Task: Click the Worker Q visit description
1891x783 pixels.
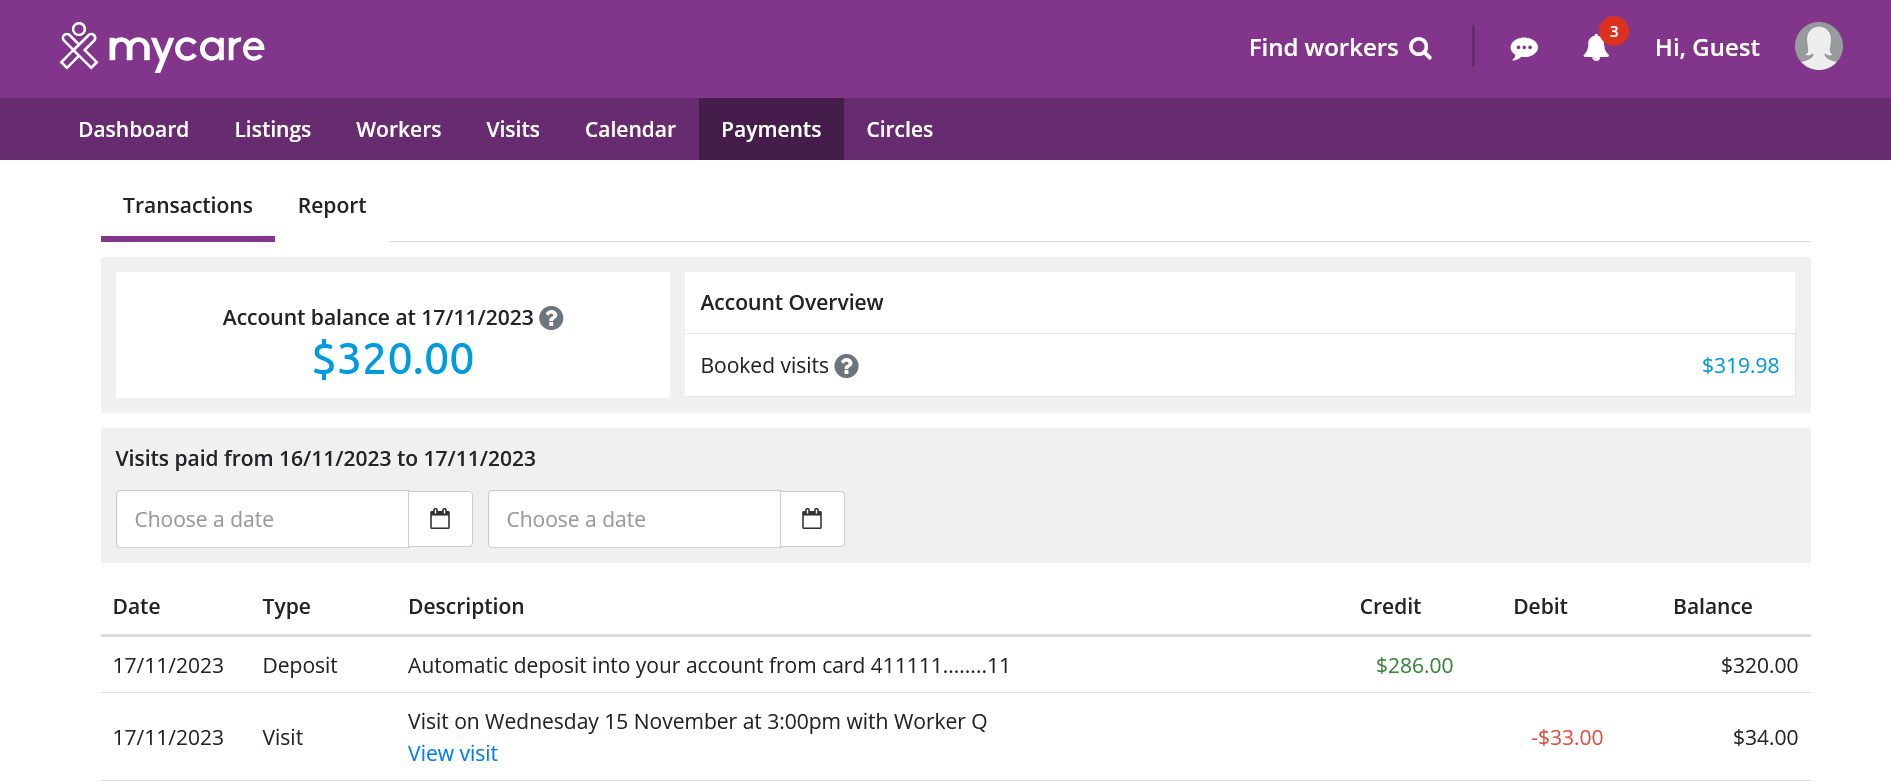Action: click(697, 722)
